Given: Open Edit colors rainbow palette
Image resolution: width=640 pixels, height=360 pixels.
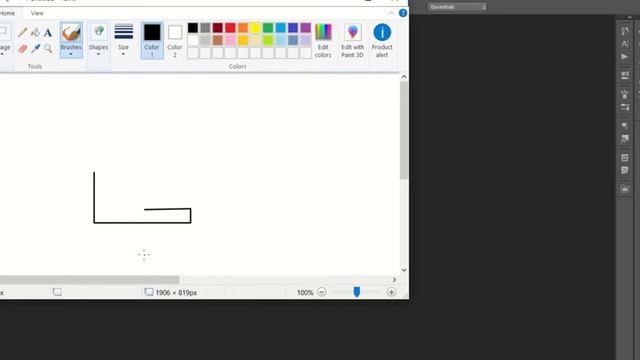Looking at the screenshot, I should click(323, 32).
